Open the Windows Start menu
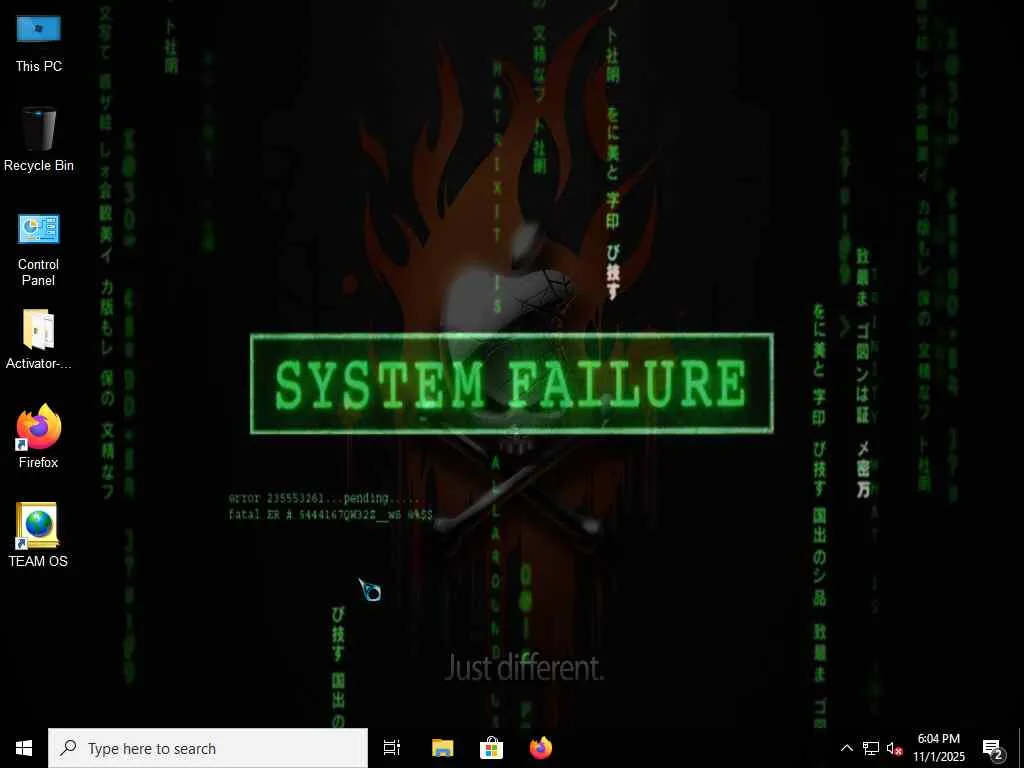The image size is (1024, 768). tap(24, 748)
